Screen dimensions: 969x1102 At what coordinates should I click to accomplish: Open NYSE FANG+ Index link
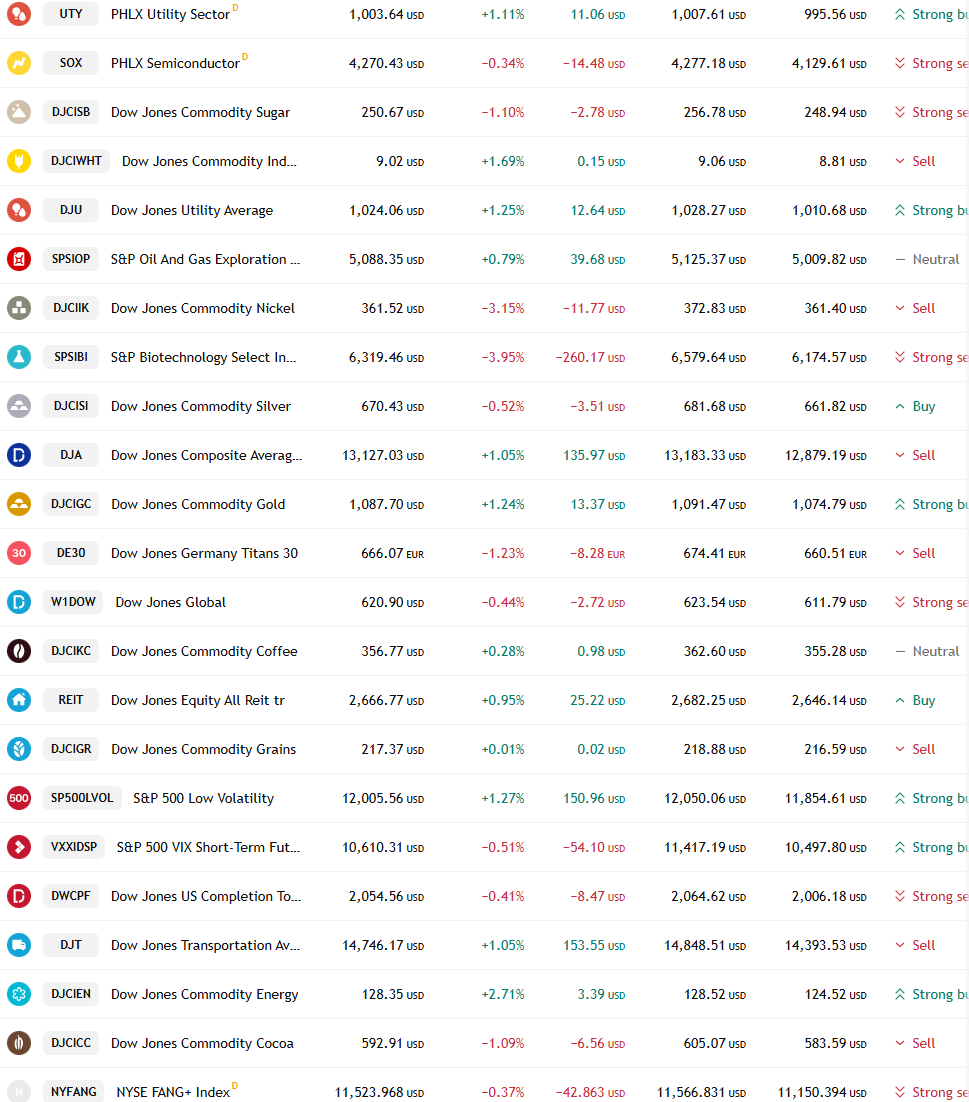point(173,1092)
